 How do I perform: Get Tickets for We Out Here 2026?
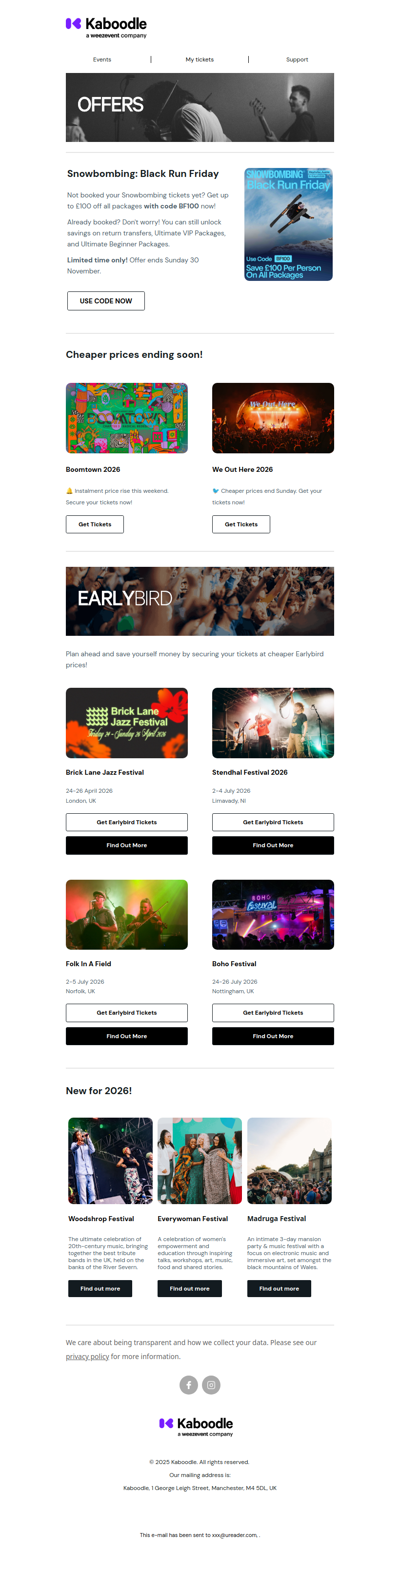[241, 524]
